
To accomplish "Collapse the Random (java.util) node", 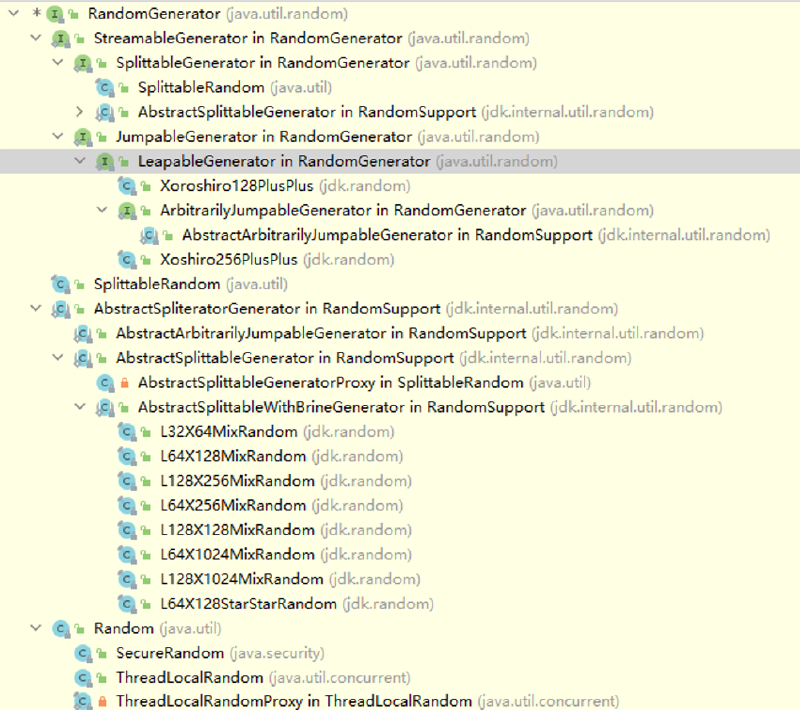I will click(x=36, y=629).
